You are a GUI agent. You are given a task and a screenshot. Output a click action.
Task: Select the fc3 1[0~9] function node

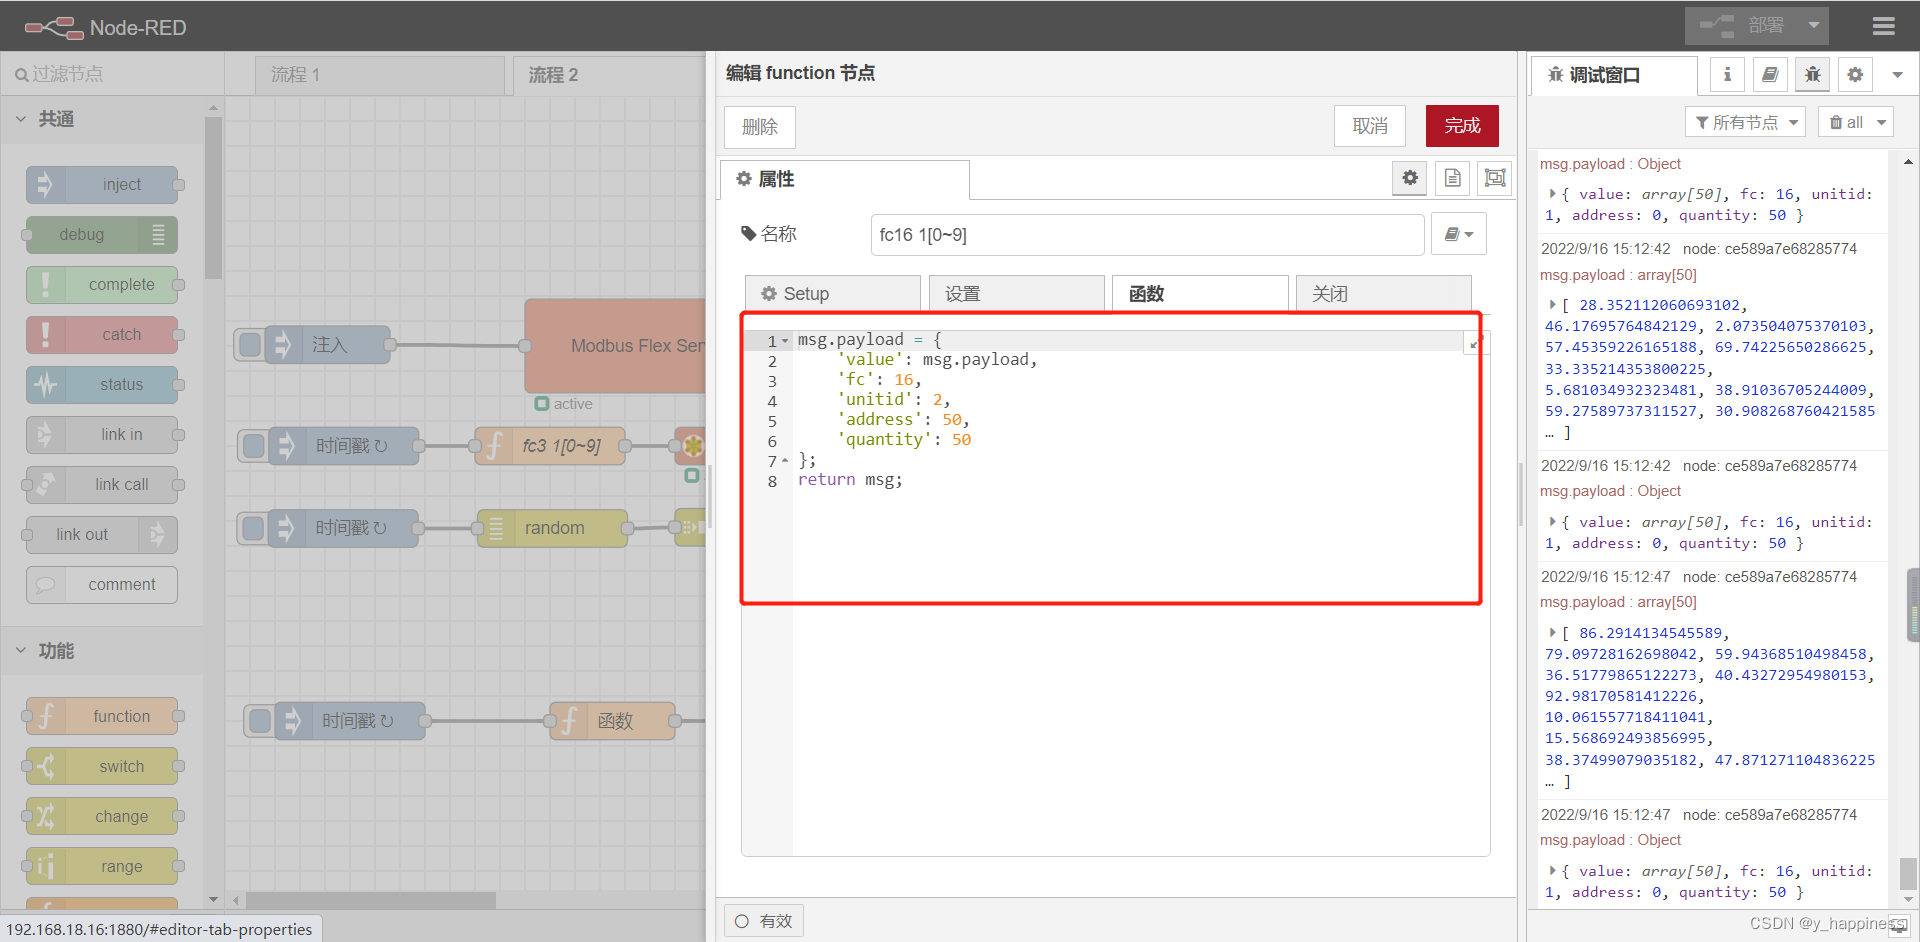tap(551, 446)
